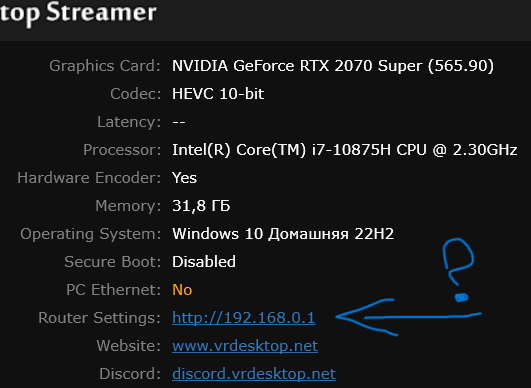Select the Intel Core i7-10875H processor text
Screen dimensions: 531x388
[344, 150]
